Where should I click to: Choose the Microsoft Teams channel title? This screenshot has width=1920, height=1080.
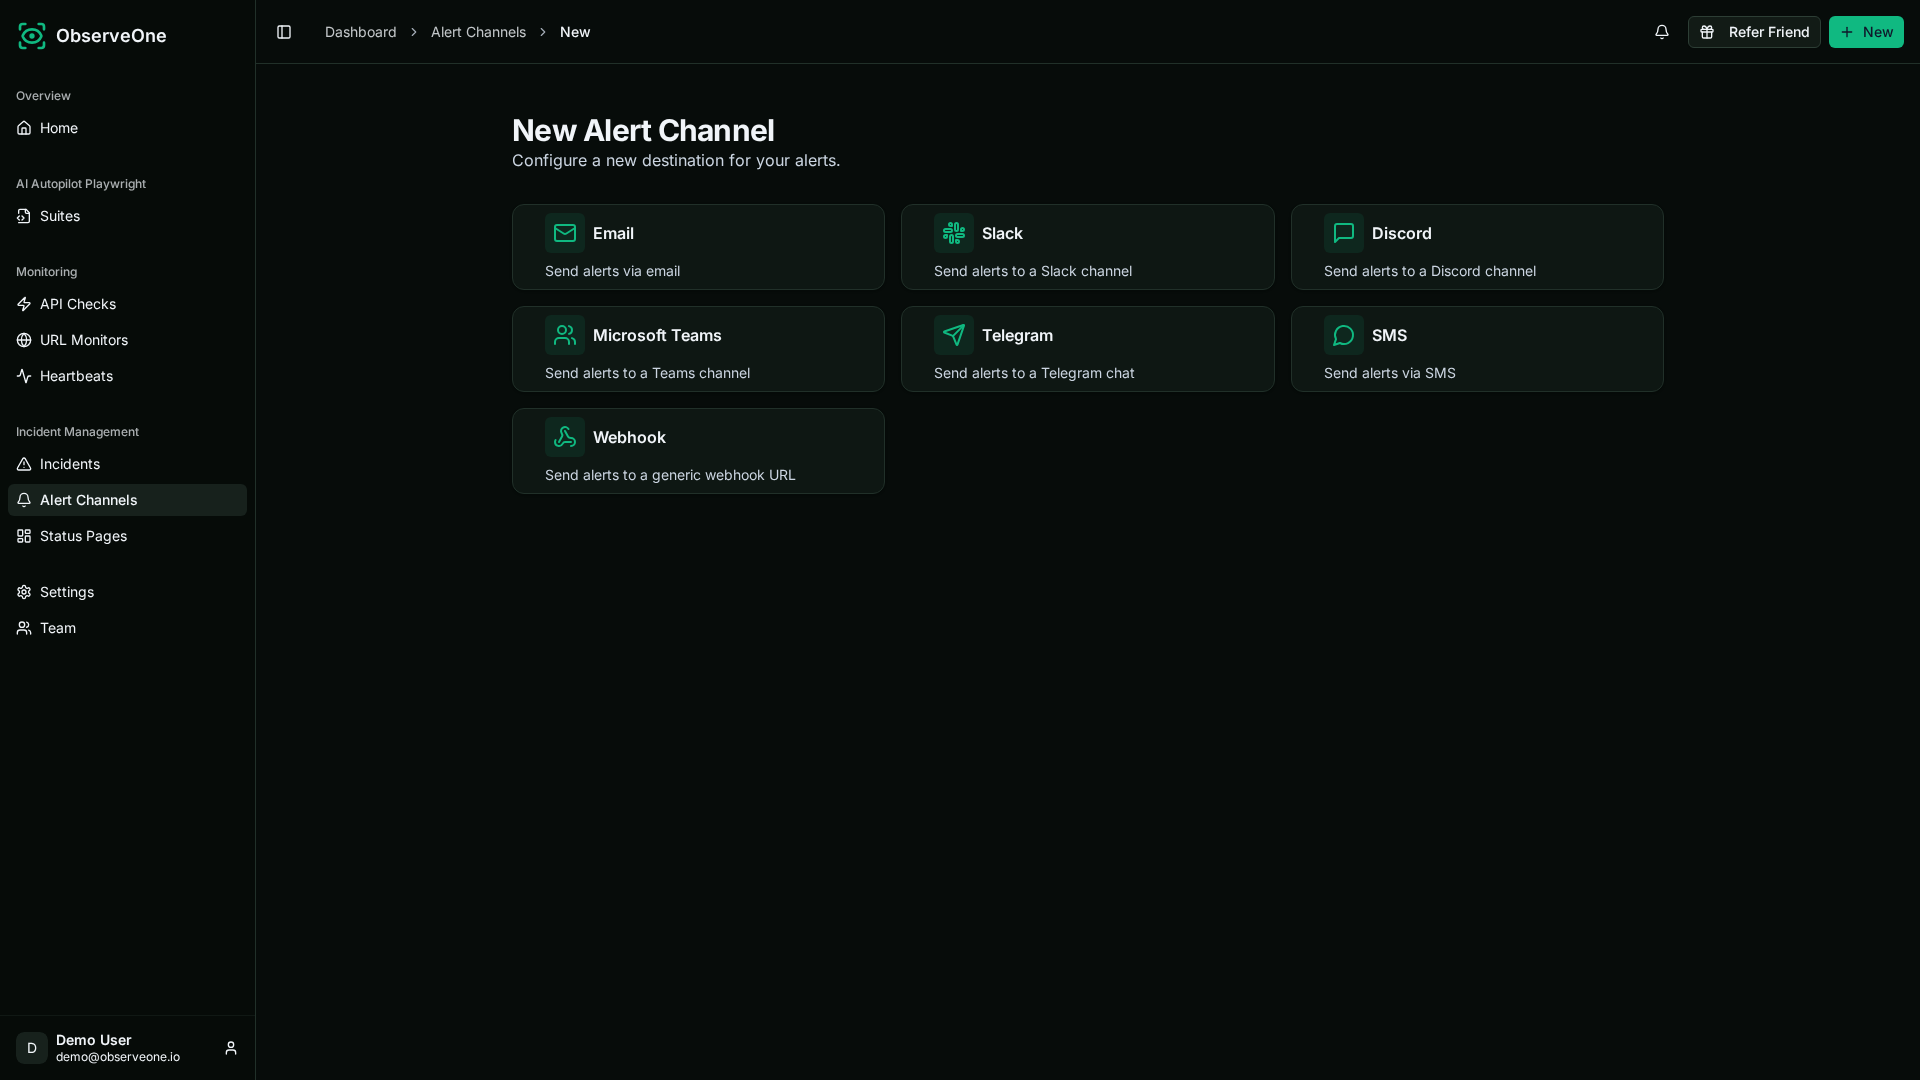pos(657,335)
